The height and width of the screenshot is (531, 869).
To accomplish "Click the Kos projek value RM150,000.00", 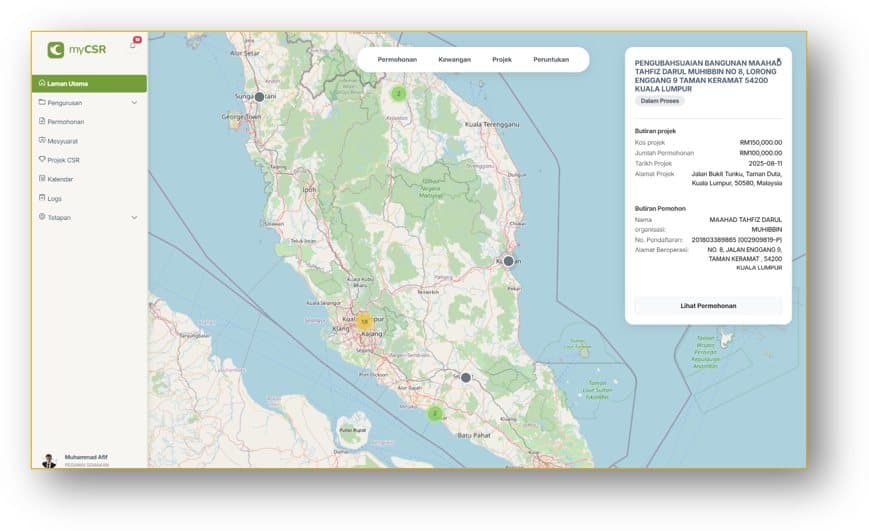I will (760, 142).
